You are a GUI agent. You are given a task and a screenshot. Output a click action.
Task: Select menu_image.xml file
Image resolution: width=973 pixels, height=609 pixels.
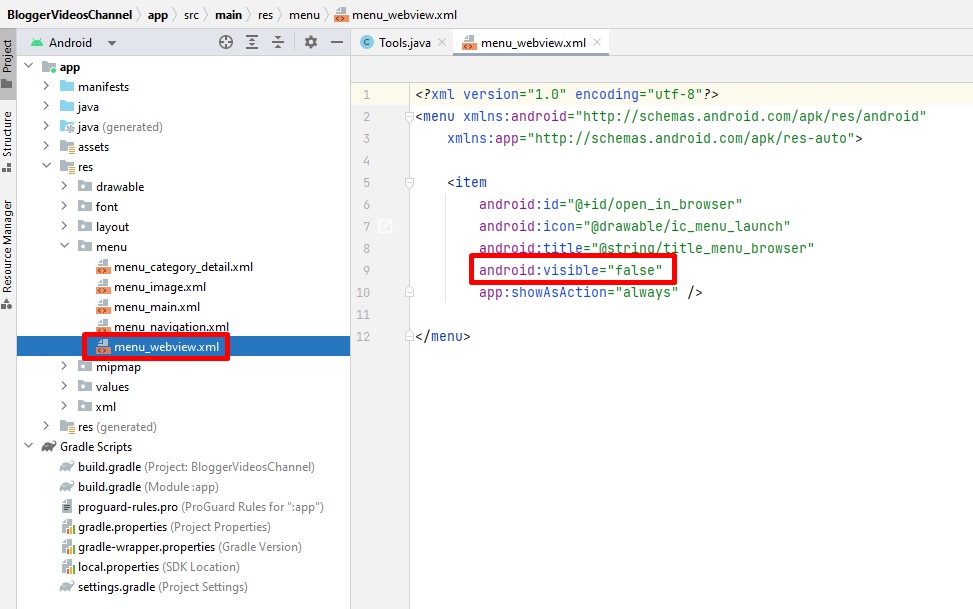(x=159, y=287)
